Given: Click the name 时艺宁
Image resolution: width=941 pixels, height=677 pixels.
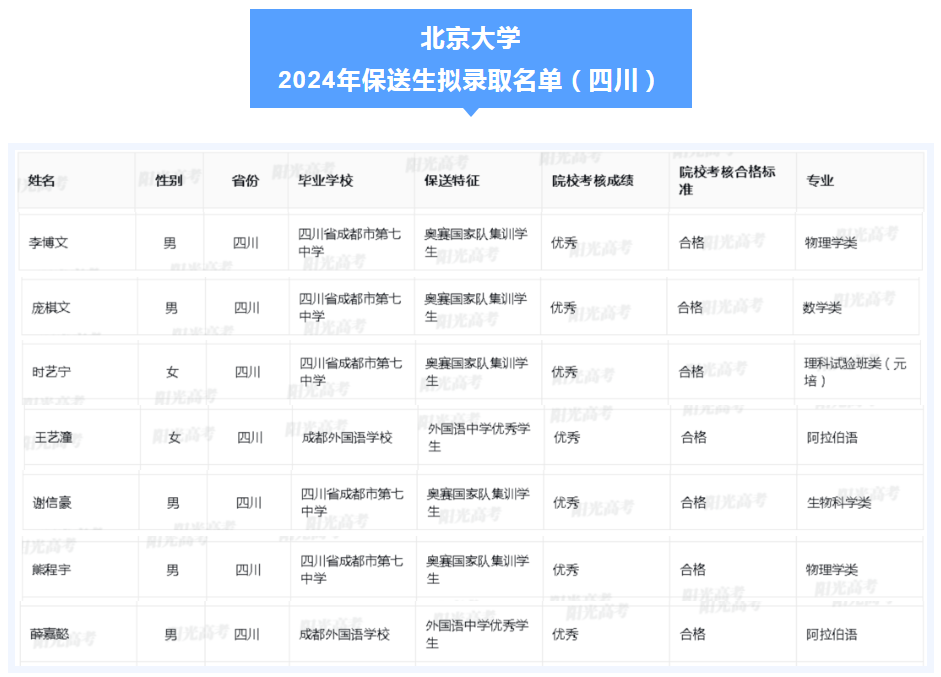Looking at the screenshot, I should click(x=52, y=372).
